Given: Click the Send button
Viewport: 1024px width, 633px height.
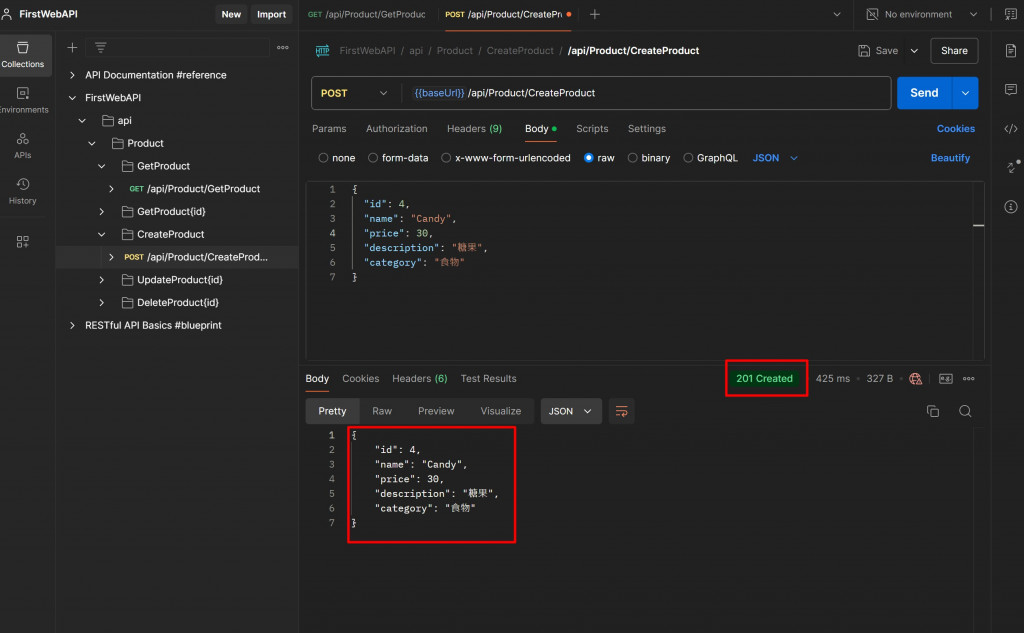Looking at the screenshot, I should point(925,93).
